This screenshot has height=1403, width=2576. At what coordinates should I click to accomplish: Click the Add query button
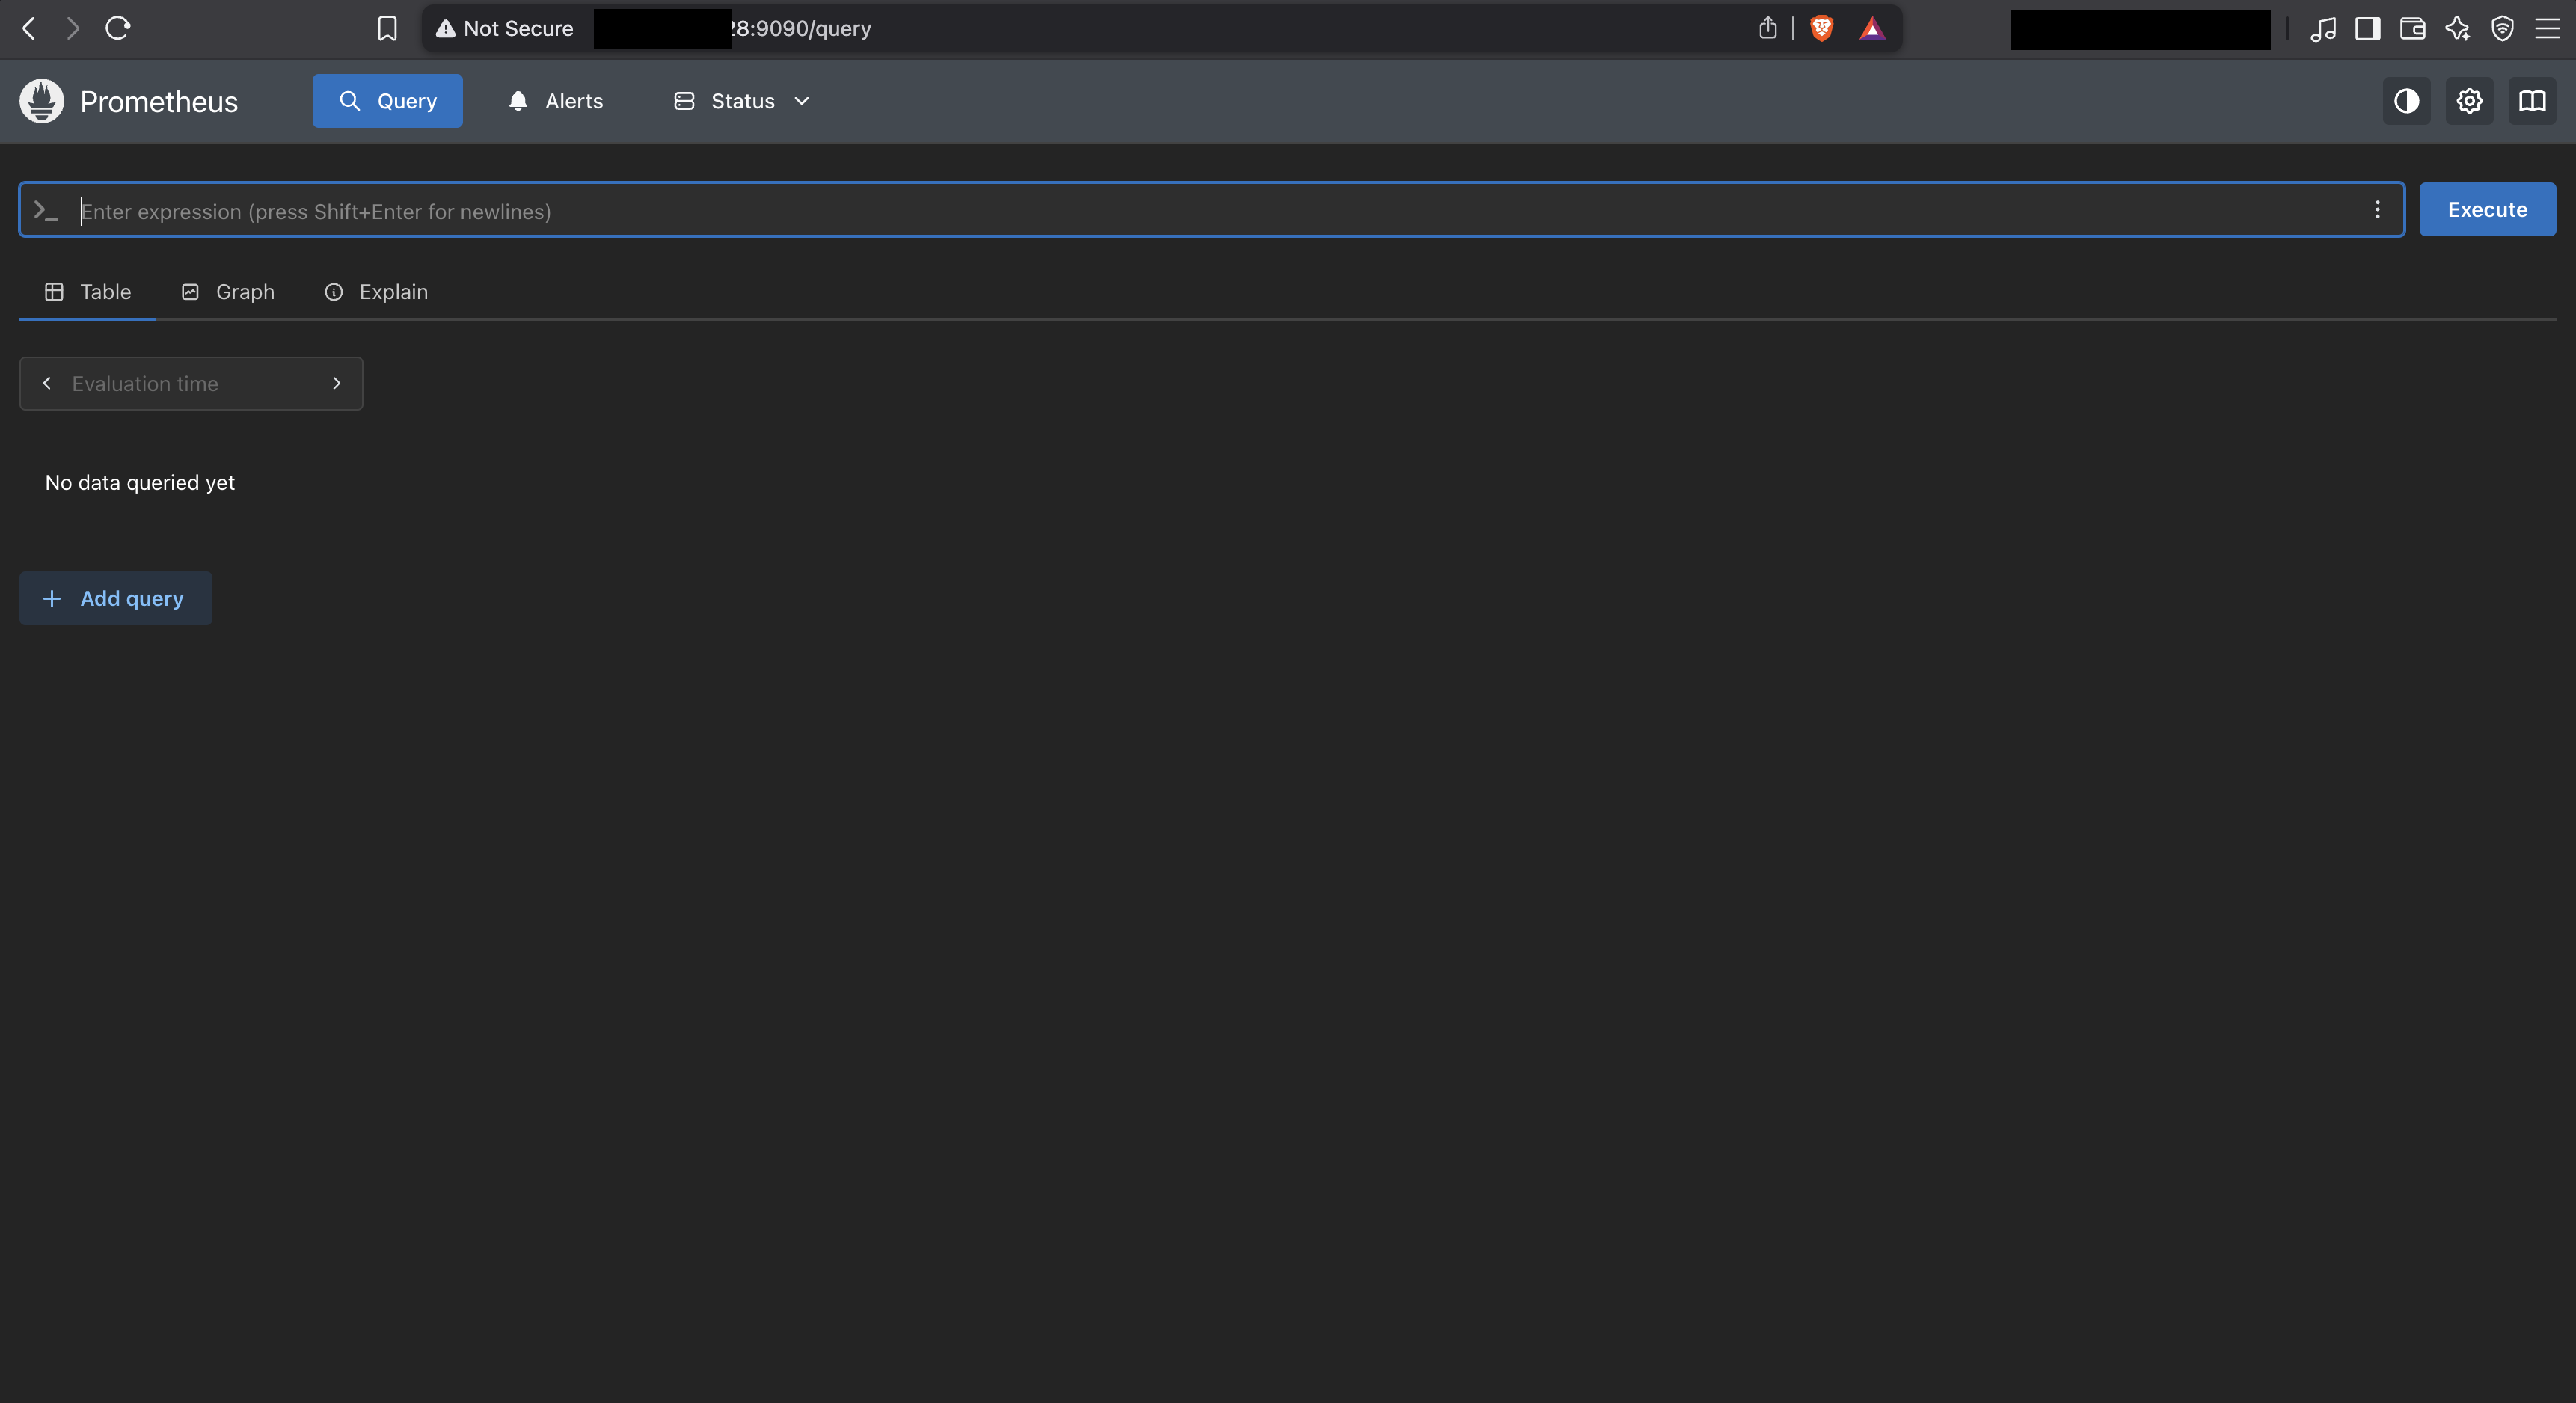pos(116,598)
